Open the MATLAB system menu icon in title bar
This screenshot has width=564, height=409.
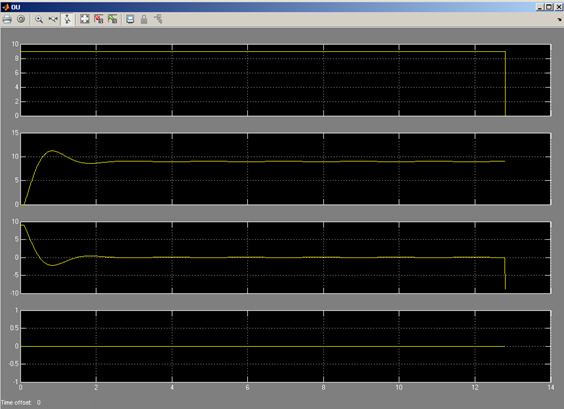(5, 7)
